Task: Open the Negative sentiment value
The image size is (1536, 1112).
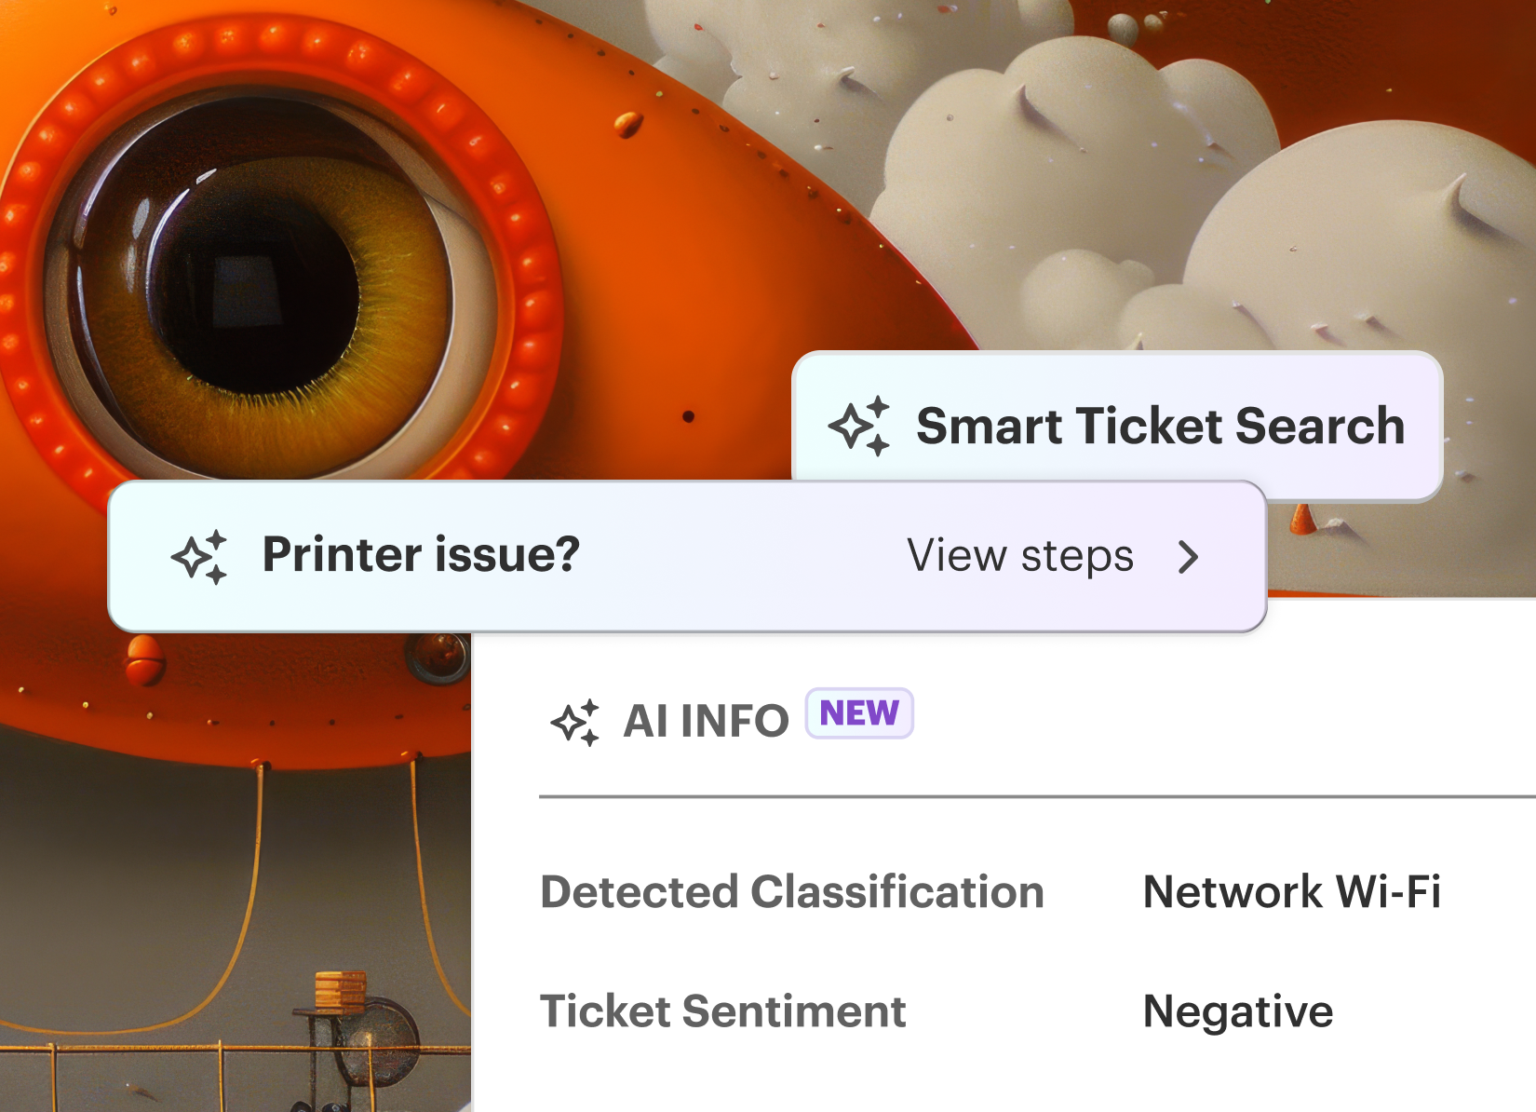Action: point(1238,1011)
